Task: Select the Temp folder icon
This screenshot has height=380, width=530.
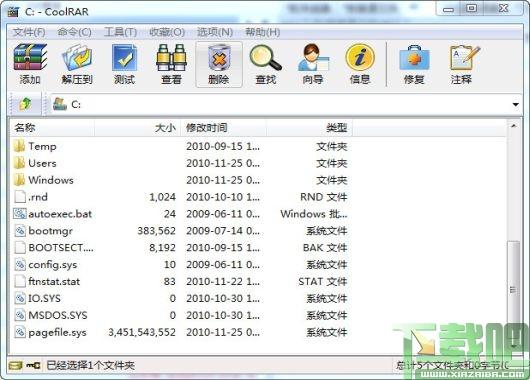Action: click(19, 146)
